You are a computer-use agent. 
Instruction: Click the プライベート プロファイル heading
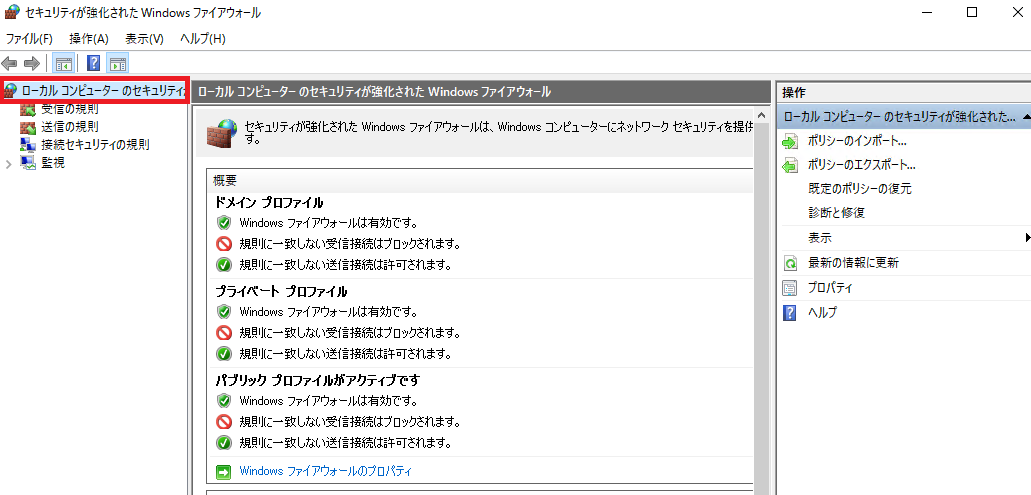281,291
